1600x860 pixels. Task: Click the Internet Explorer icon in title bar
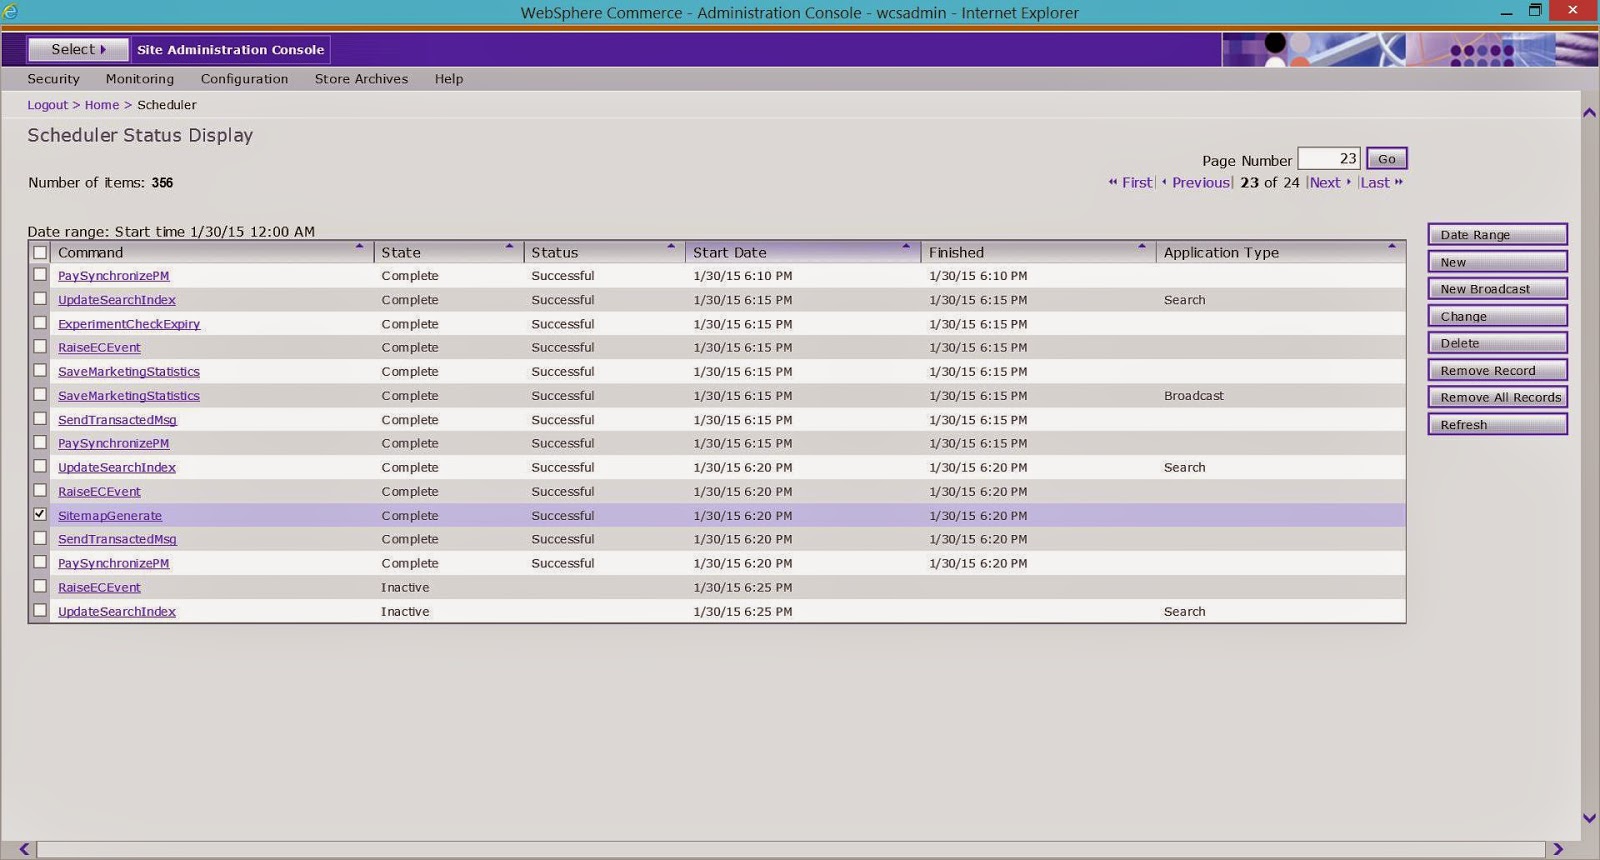tap(11, 12)
